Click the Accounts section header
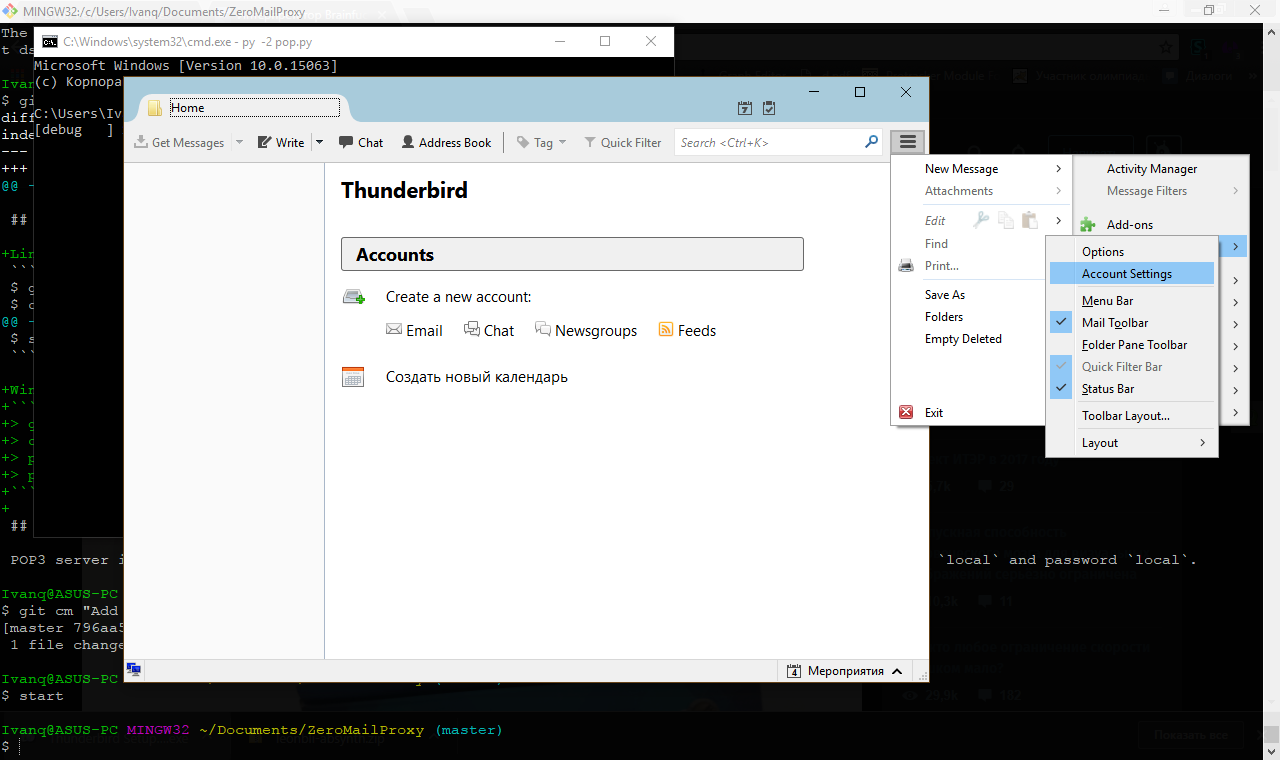 pyautogui.click(x=572, y=254)
